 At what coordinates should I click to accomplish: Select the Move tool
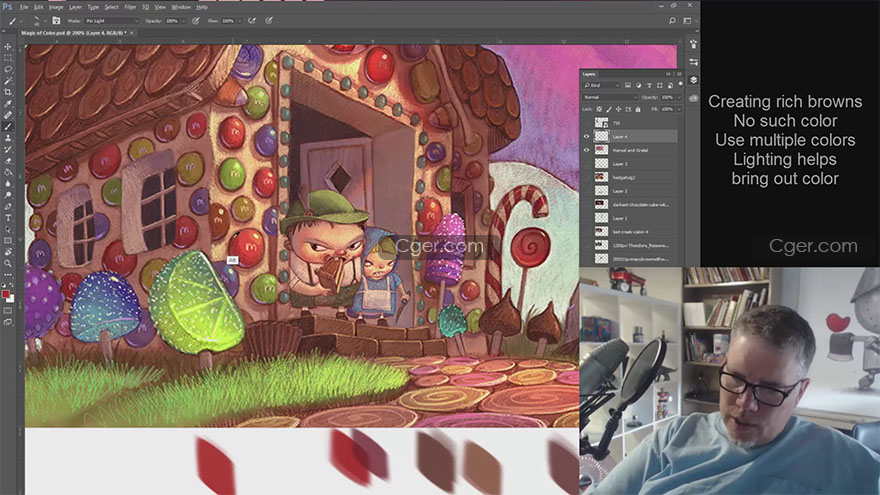[x=8, y=47]
